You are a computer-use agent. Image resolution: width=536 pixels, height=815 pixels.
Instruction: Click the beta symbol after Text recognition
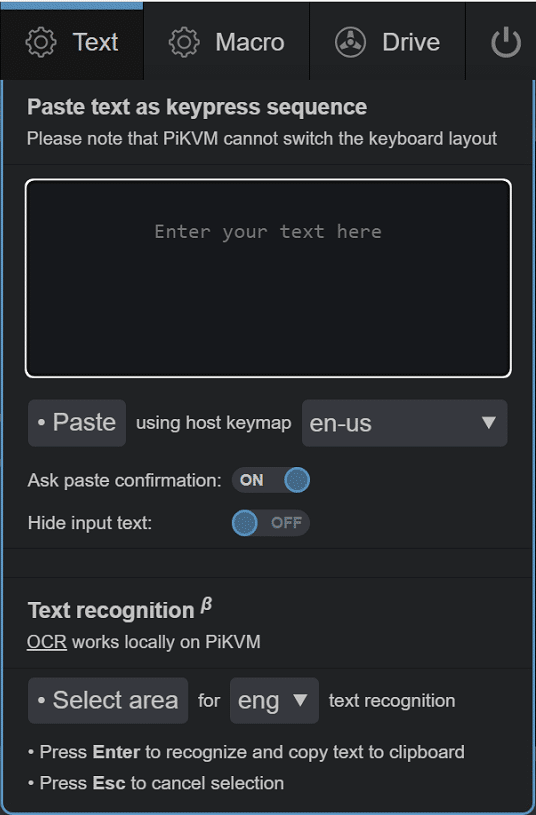coord(206,605)
